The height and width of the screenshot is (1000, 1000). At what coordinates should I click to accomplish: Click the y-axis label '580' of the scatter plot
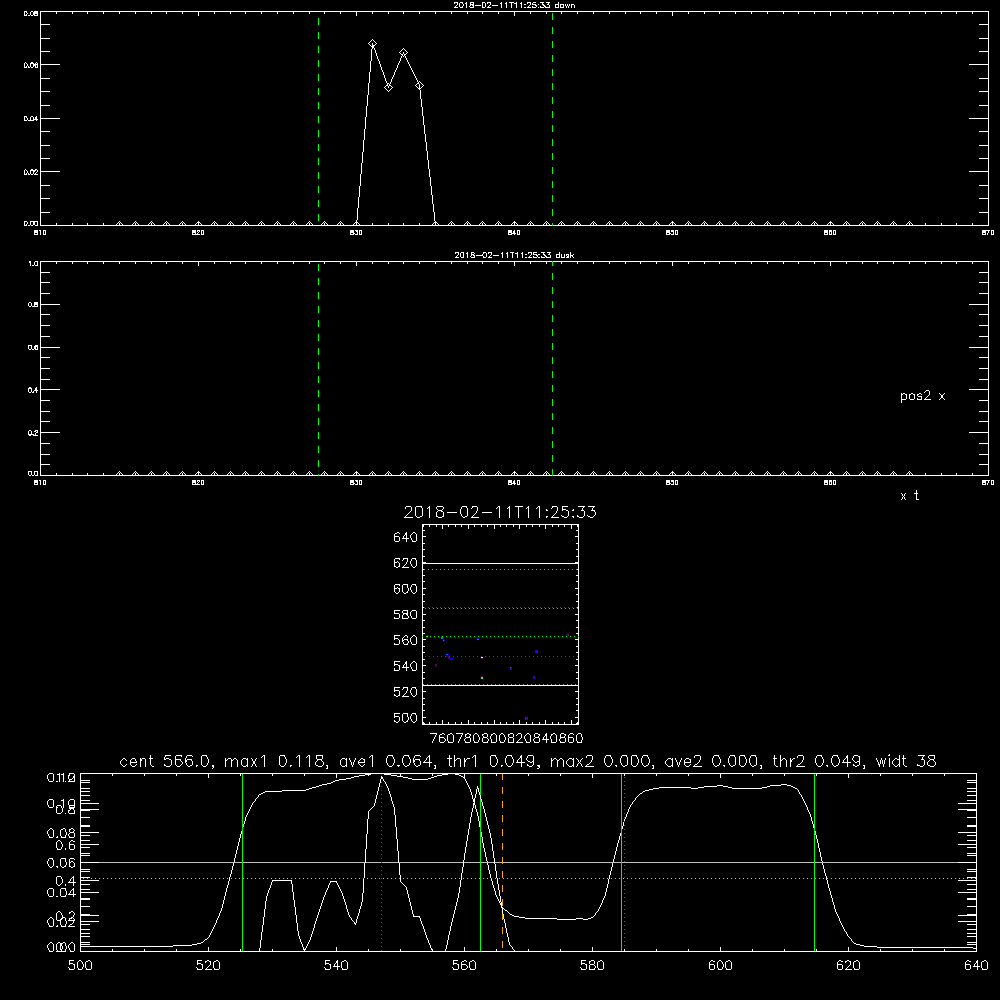(406, 615)
